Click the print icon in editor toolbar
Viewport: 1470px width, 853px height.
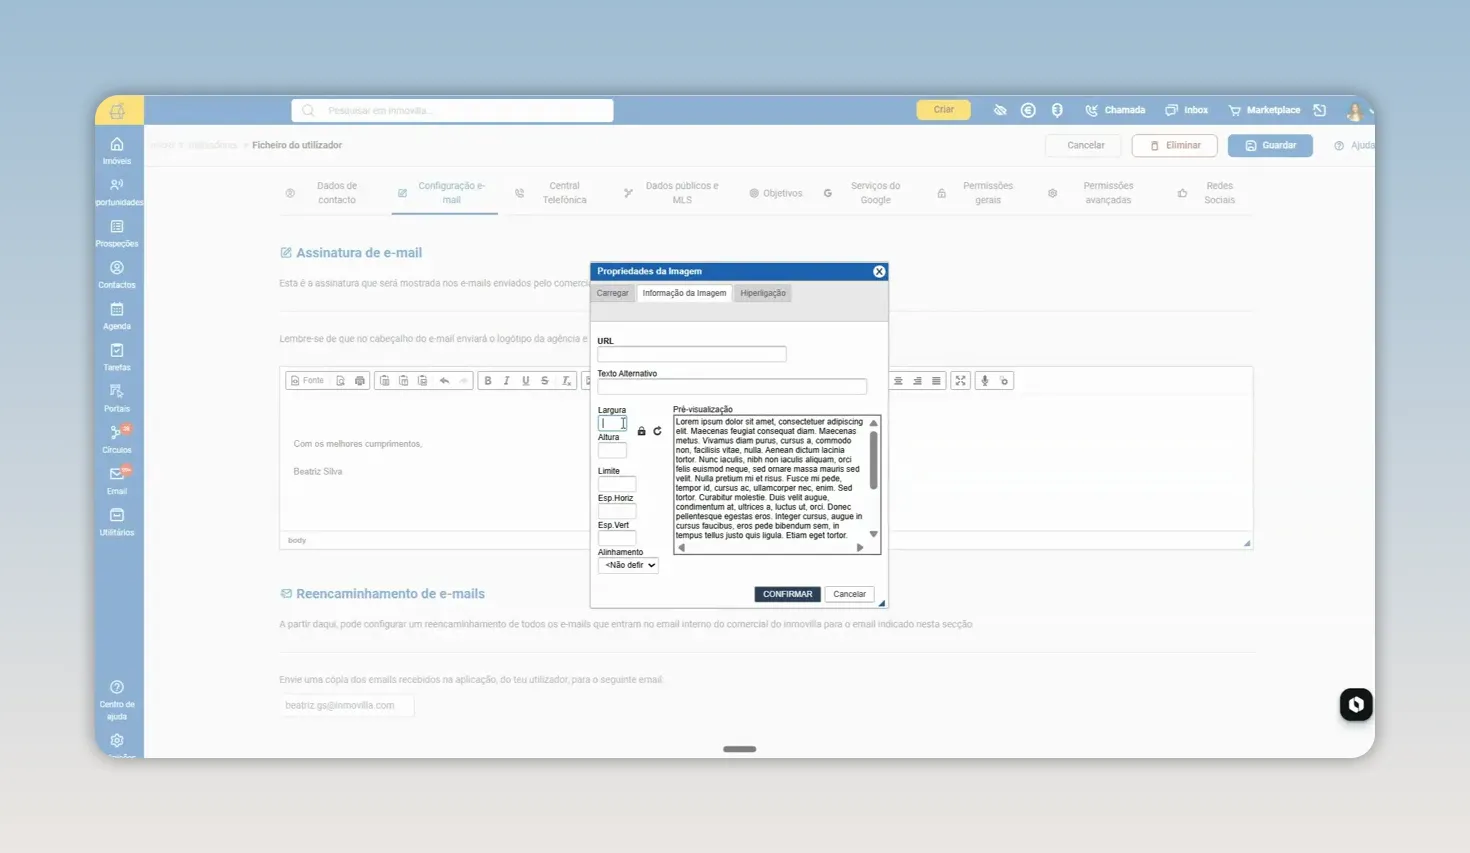coord(360,380)
